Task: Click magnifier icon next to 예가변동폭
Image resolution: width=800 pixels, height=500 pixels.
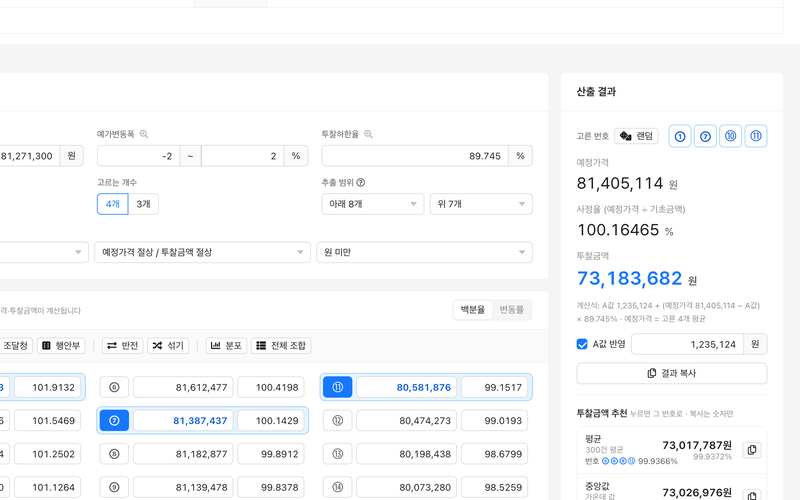Action: tap(144, 134)
